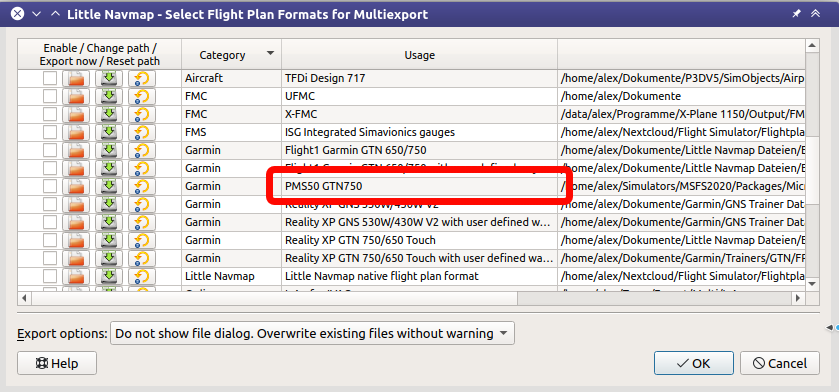This screenshot has width=839, height=392.
Task: Click the table's vertical scrollbar down arrow
Action: pyautogui.click(x=812, y=283)
